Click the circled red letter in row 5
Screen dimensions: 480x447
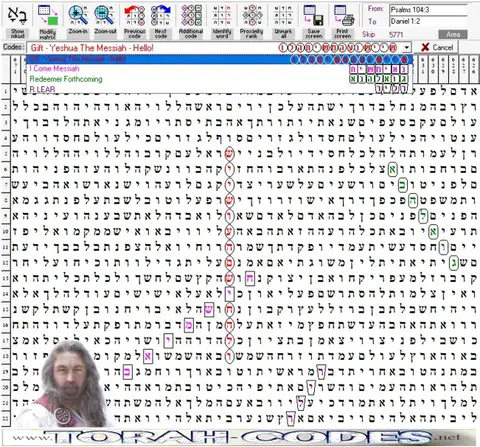tap(229, 154)
